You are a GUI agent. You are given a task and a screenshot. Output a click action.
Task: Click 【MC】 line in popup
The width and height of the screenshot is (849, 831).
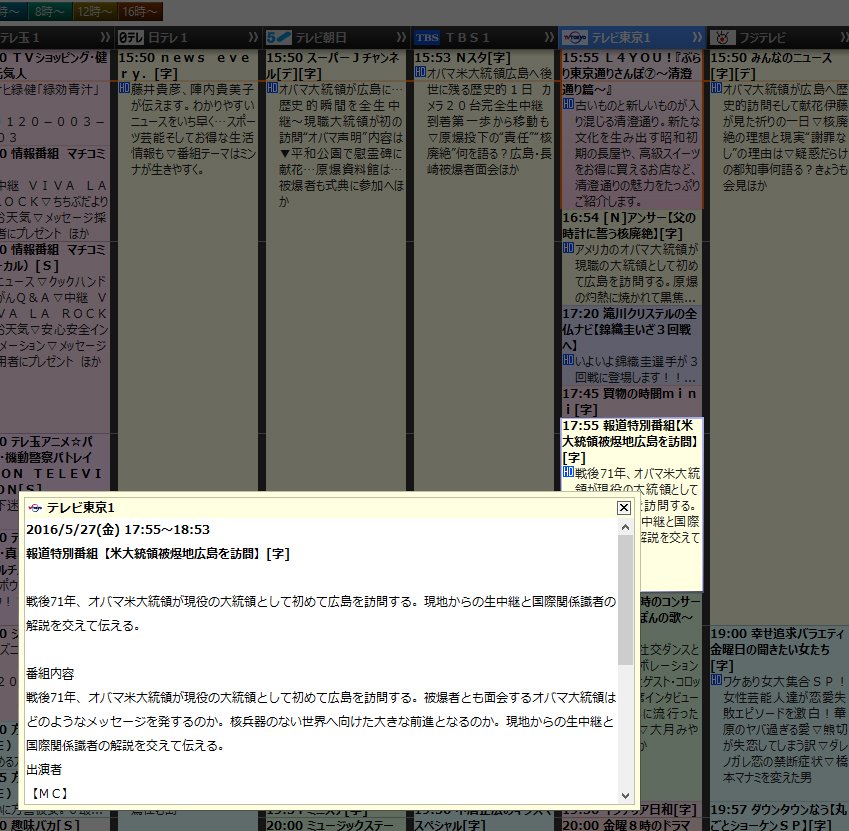pos(49,794)
